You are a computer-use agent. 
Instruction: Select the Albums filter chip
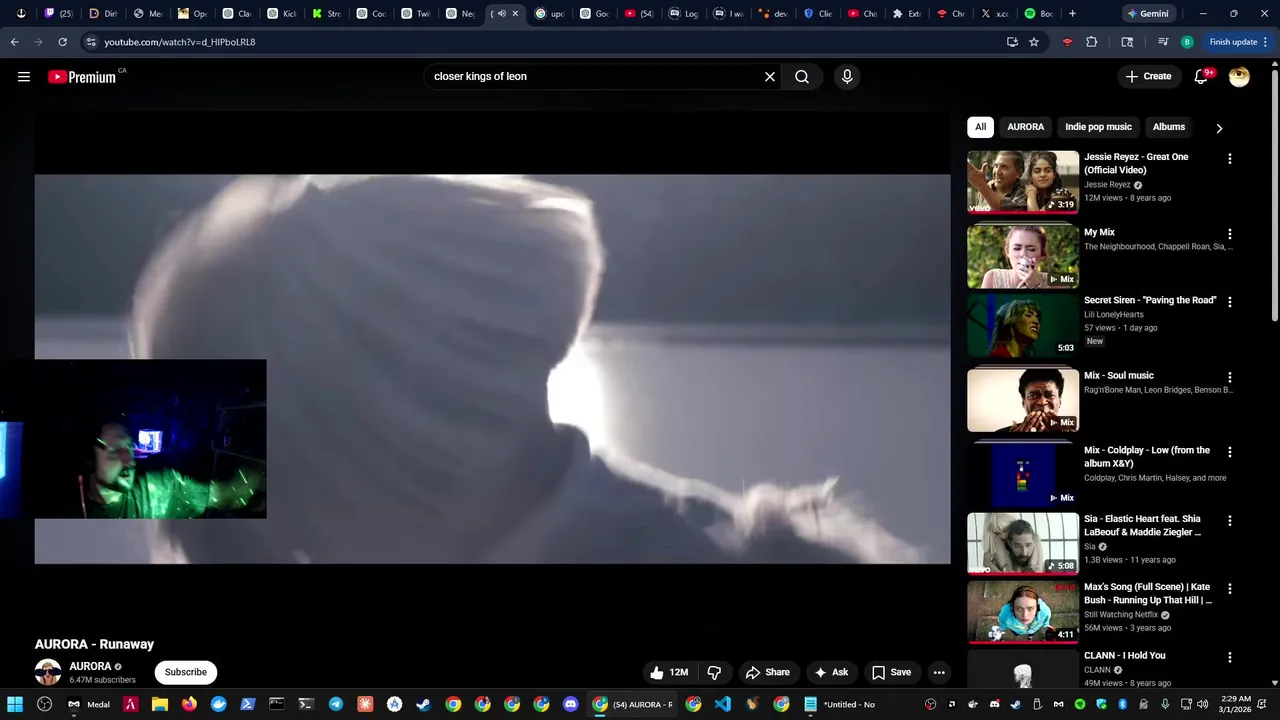tap(1168, 127)
